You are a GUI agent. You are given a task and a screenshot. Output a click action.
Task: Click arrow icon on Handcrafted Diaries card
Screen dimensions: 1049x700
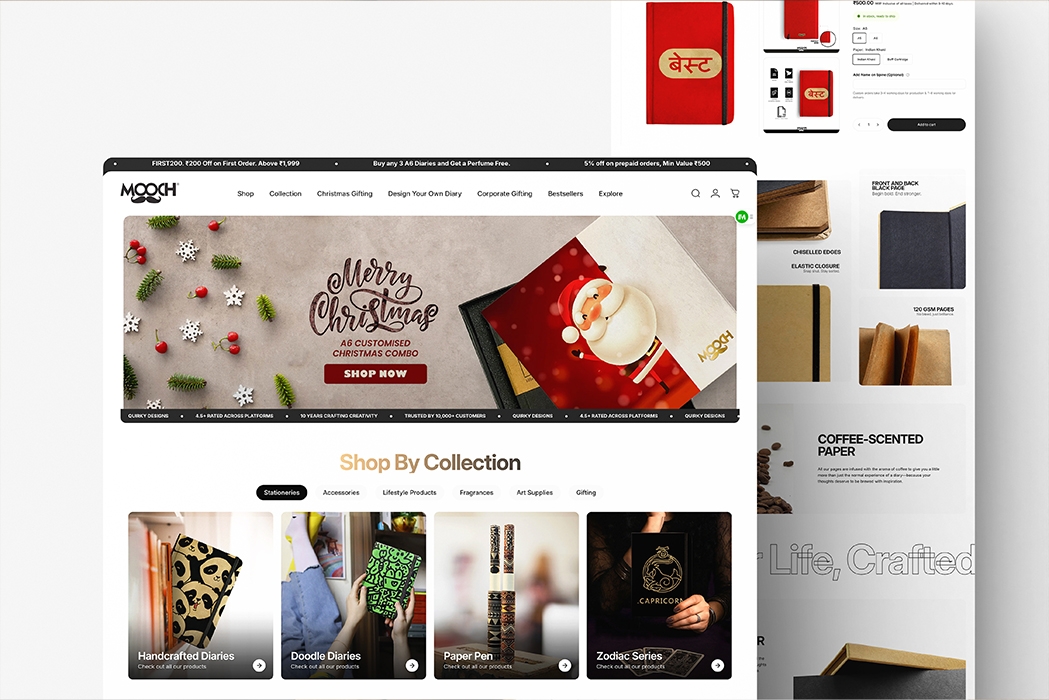(259, 665)
